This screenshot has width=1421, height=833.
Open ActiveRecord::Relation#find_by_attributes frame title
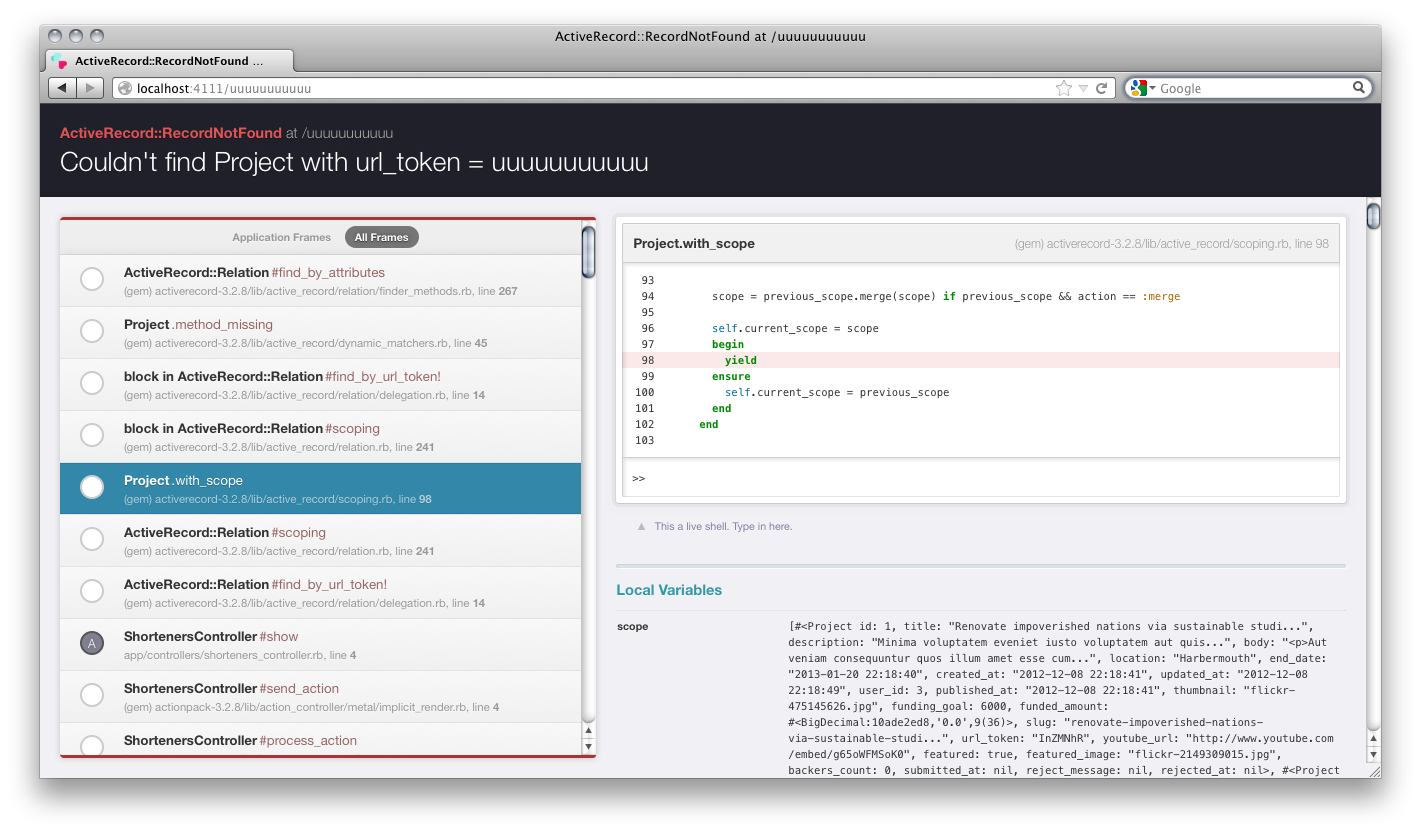point(254,272)
